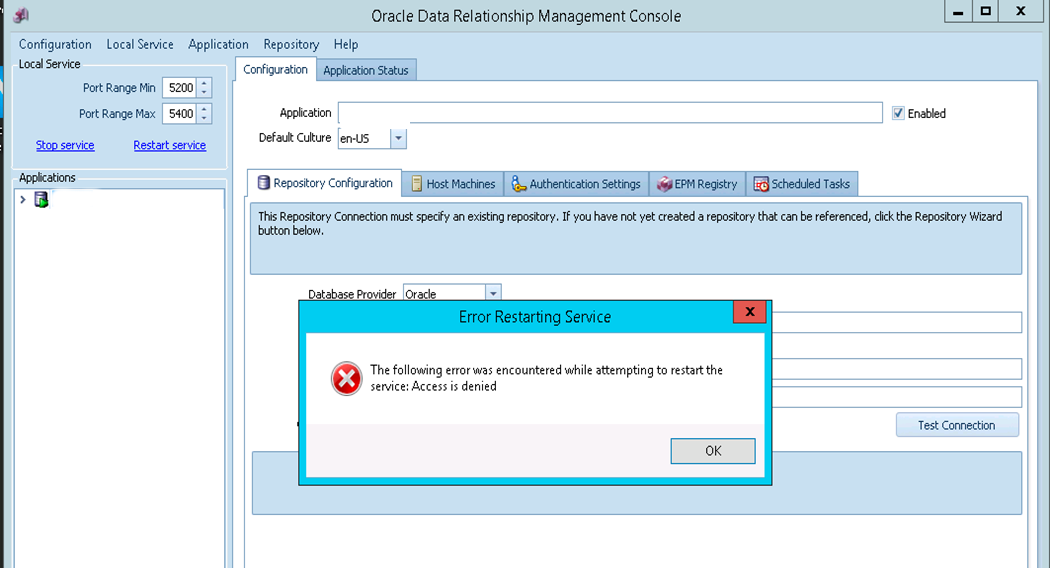Open the Repository menu
Image resolution: width=1050 pixels, height=568 pixels.
(291, 44)
